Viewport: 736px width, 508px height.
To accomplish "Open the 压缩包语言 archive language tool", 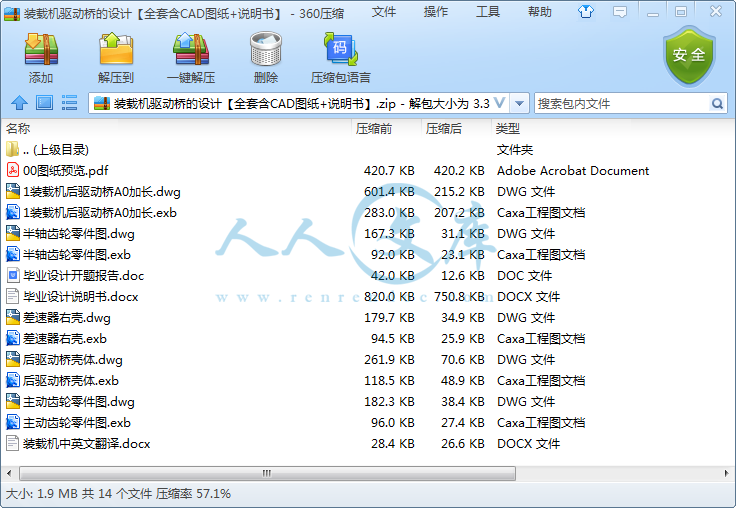I will [x=341, y=49].
